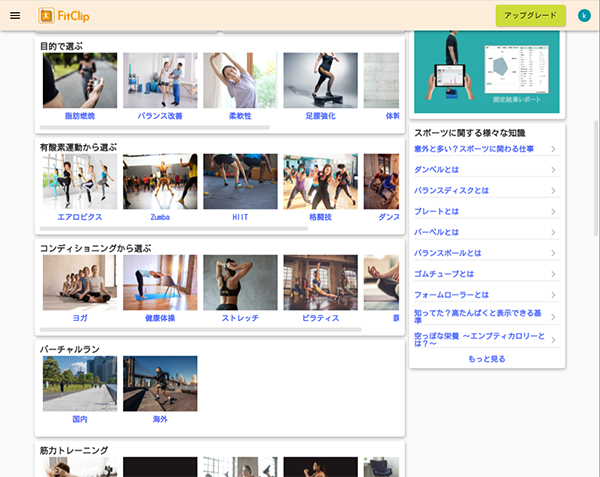
Task: Click the FitClip logo icon
Action: 47,15
